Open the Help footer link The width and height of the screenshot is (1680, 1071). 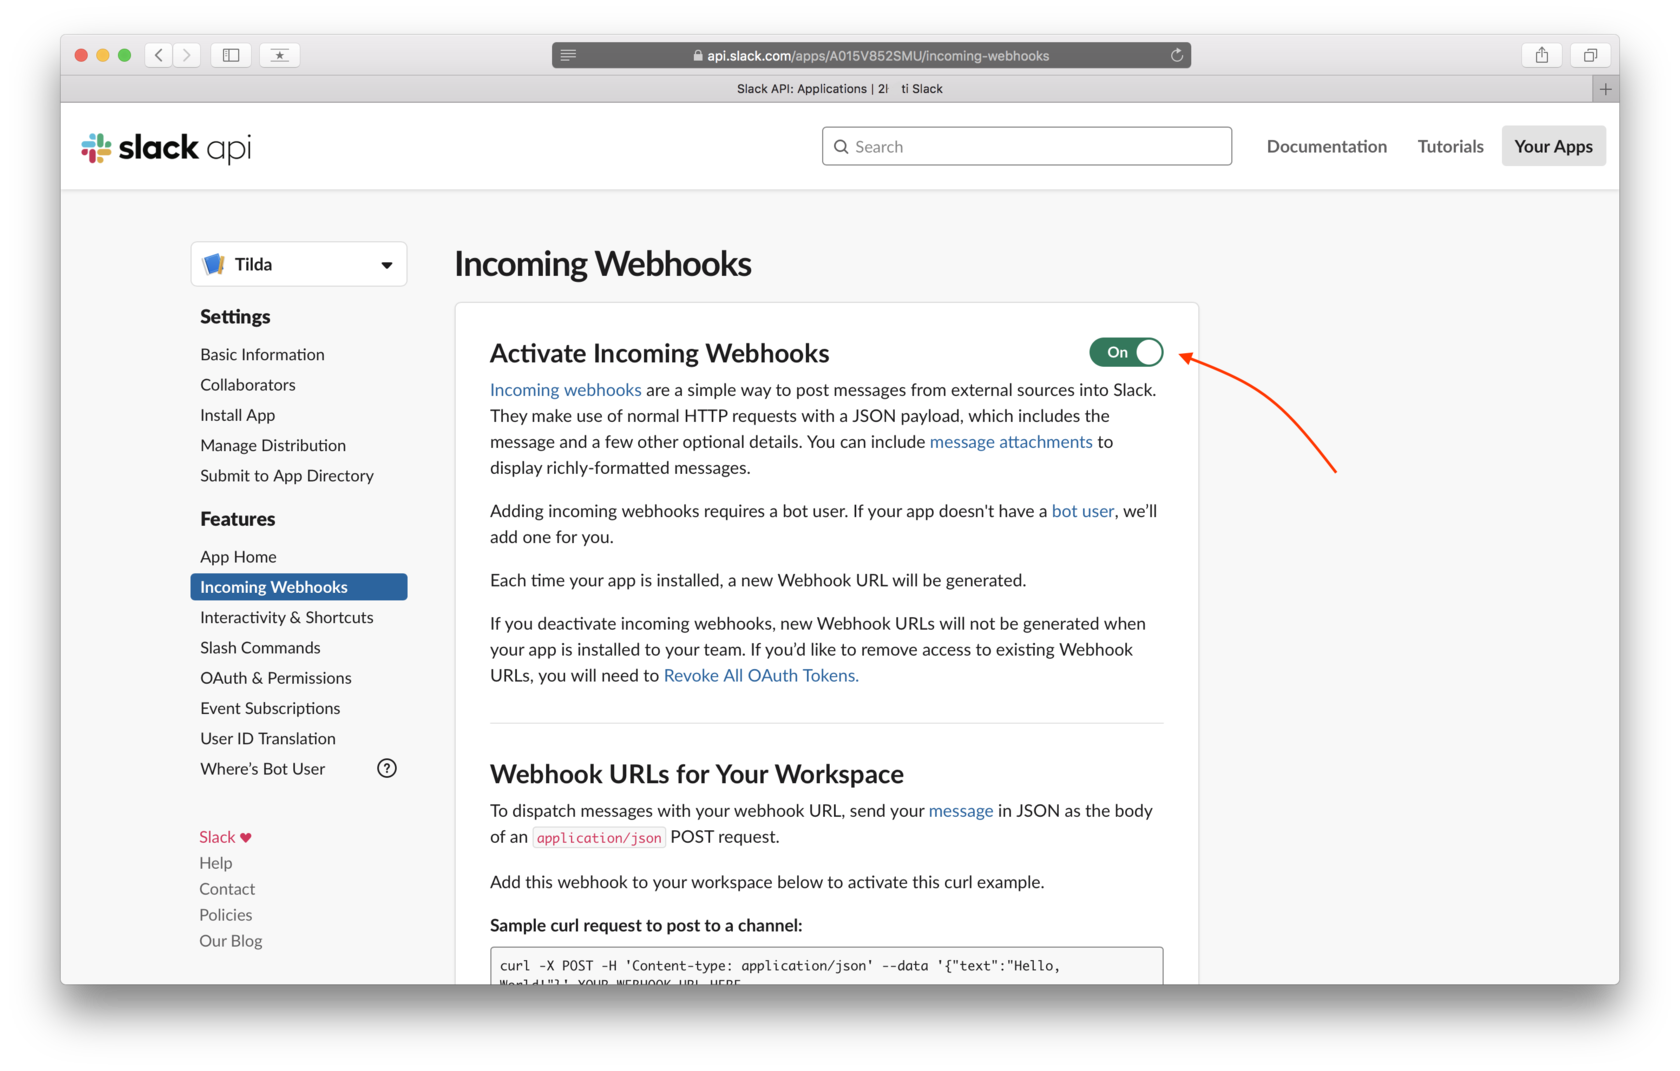pyautogui.click(x=215, y=863)
